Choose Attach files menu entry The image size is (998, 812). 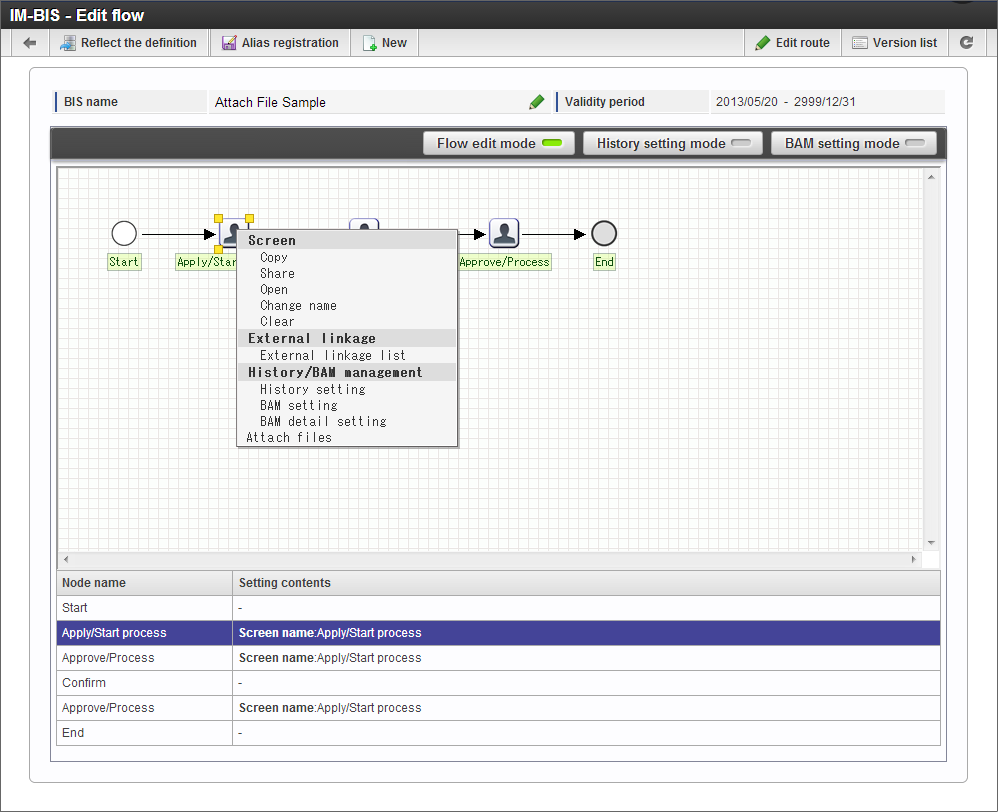pyautogui.click(x=289, y=437)
